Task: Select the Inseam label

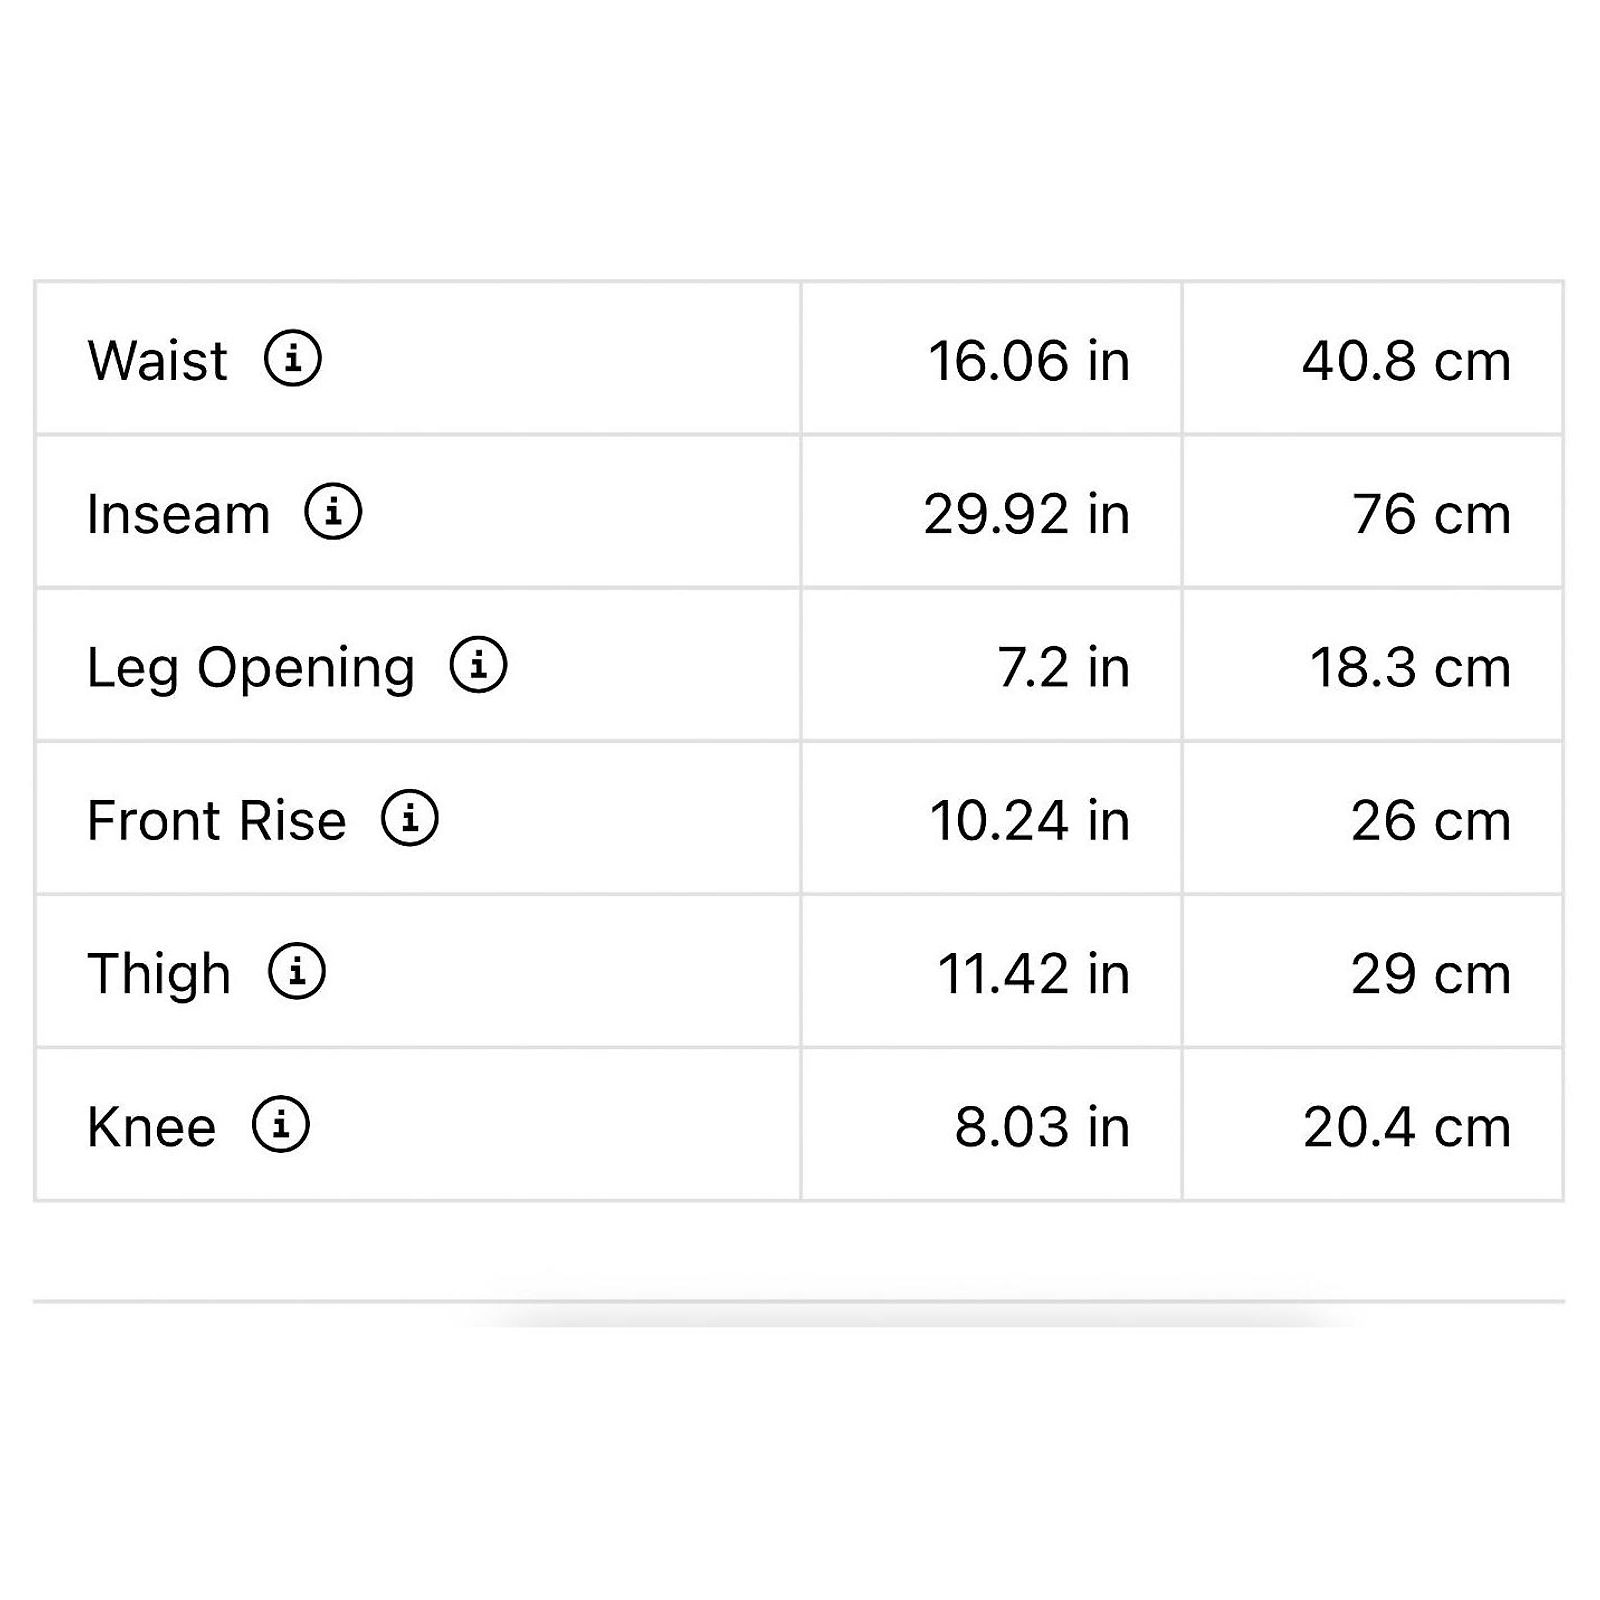Action: 178,514
